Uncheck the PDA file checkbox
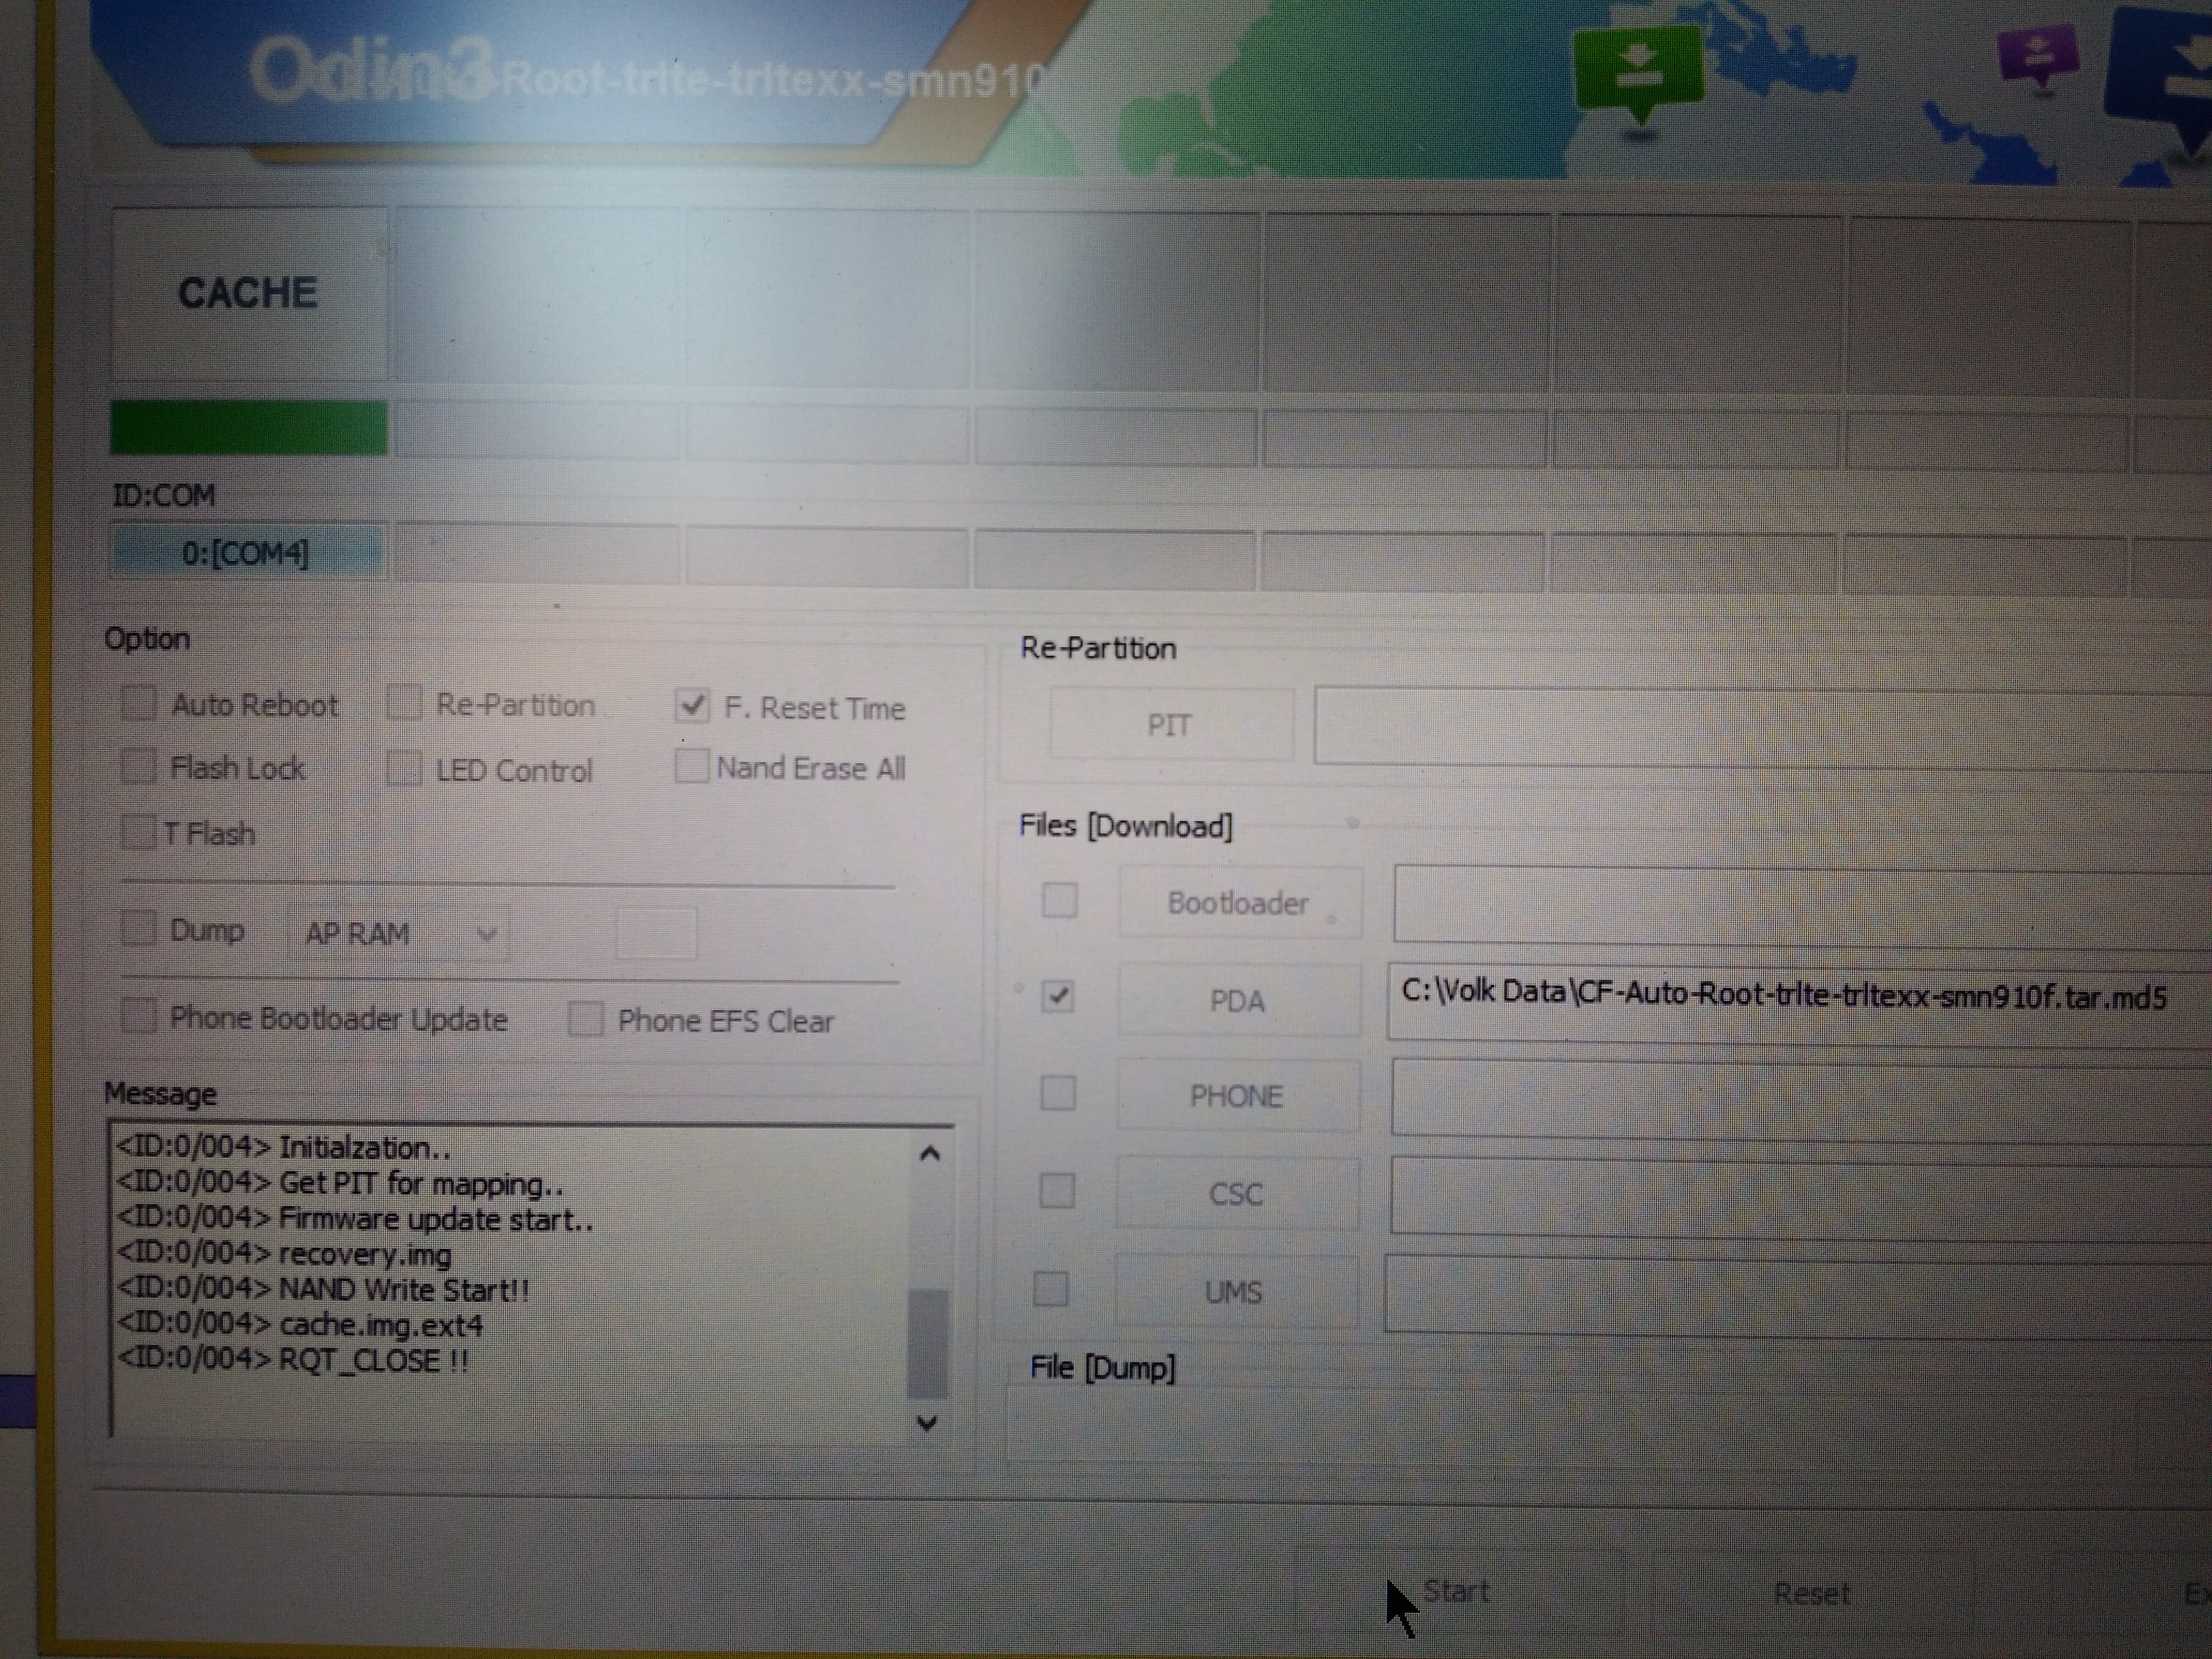 point(1057,996)
